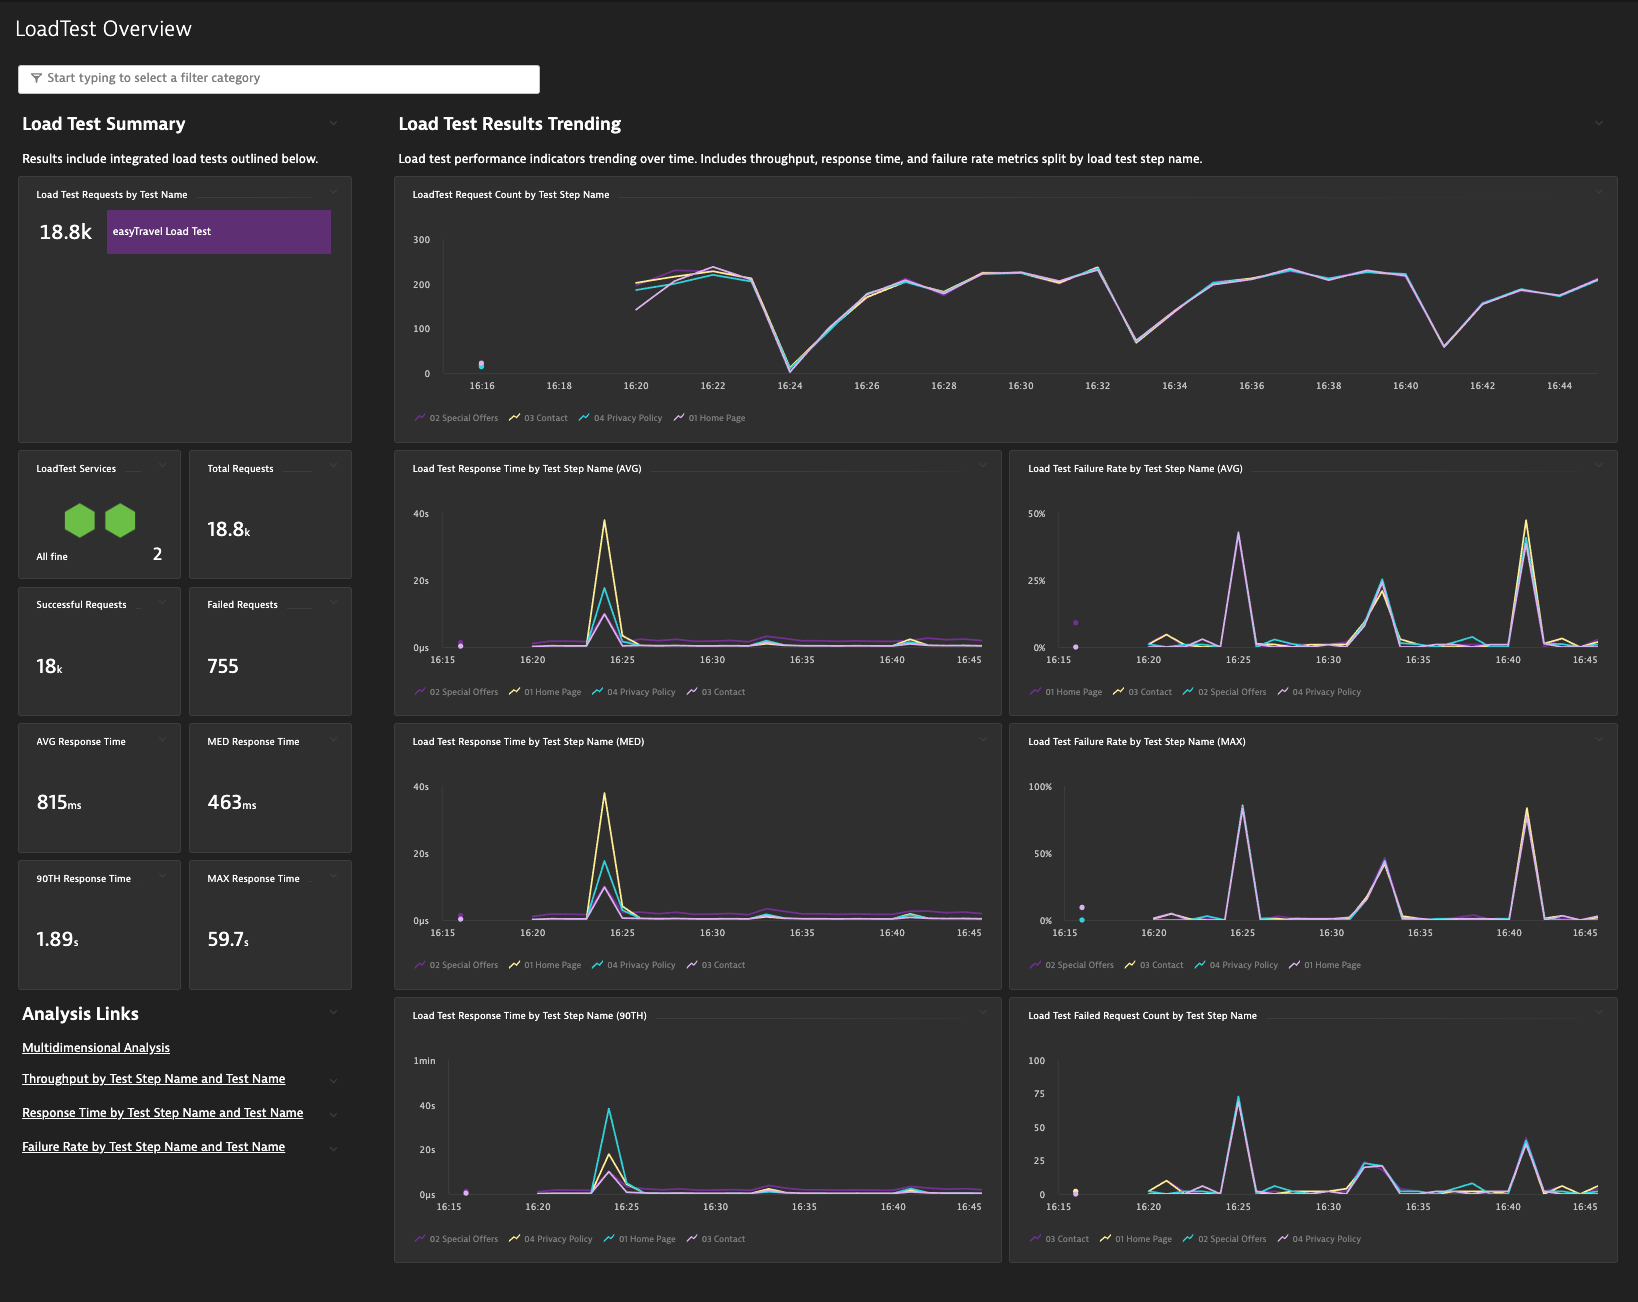Click the 815ms AVG response time value
The width and height of the screenshot is (1638, 1302).
59,802
